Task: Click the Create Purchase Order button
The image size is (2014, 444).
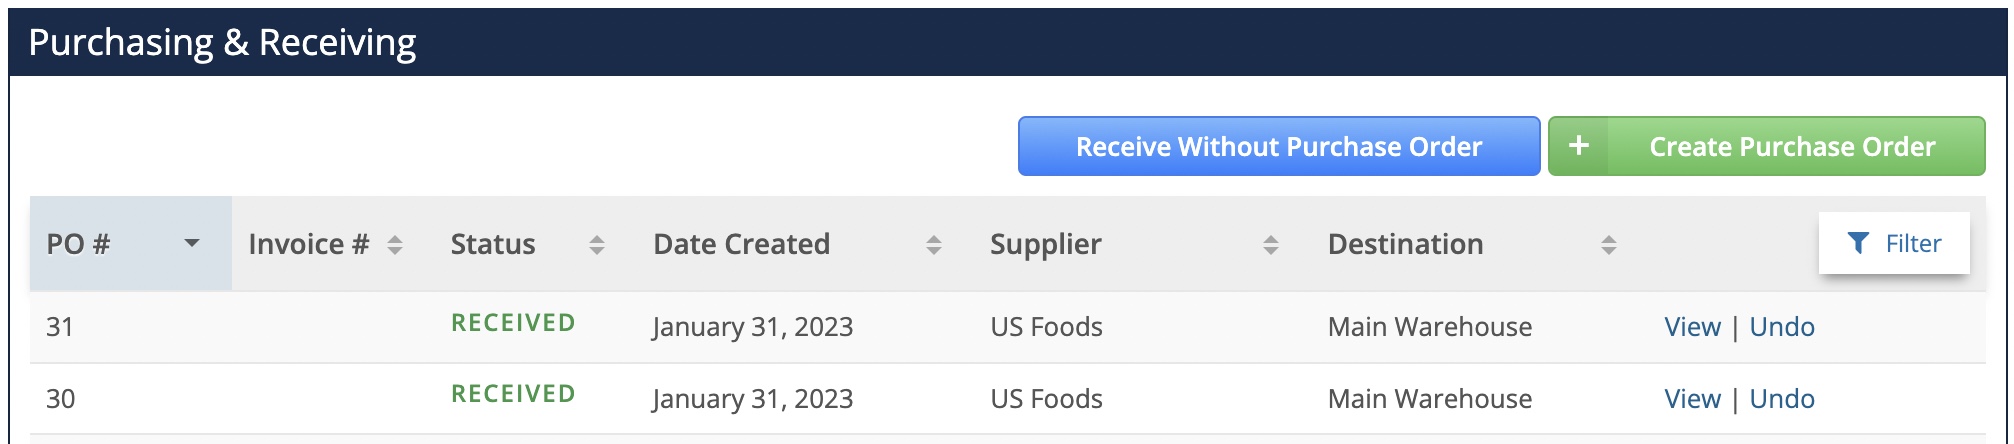Action: (1767, 146)
